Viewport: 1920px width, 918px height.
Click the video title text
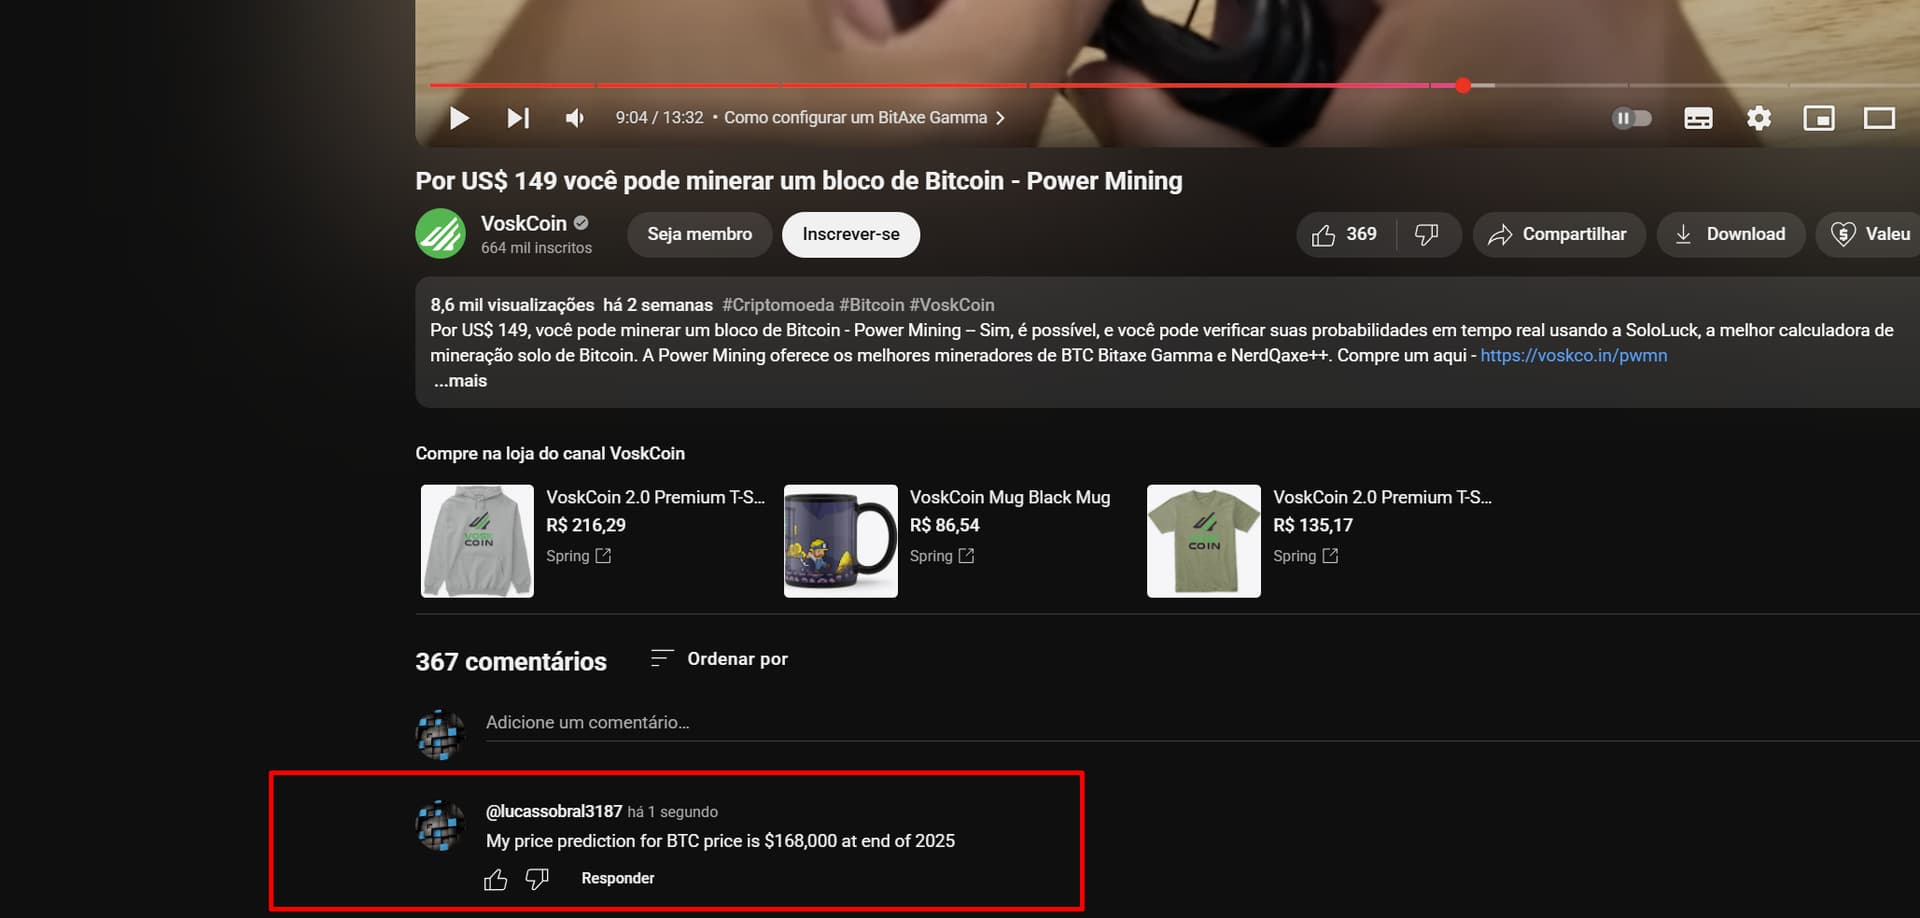[x=799, y=181]
